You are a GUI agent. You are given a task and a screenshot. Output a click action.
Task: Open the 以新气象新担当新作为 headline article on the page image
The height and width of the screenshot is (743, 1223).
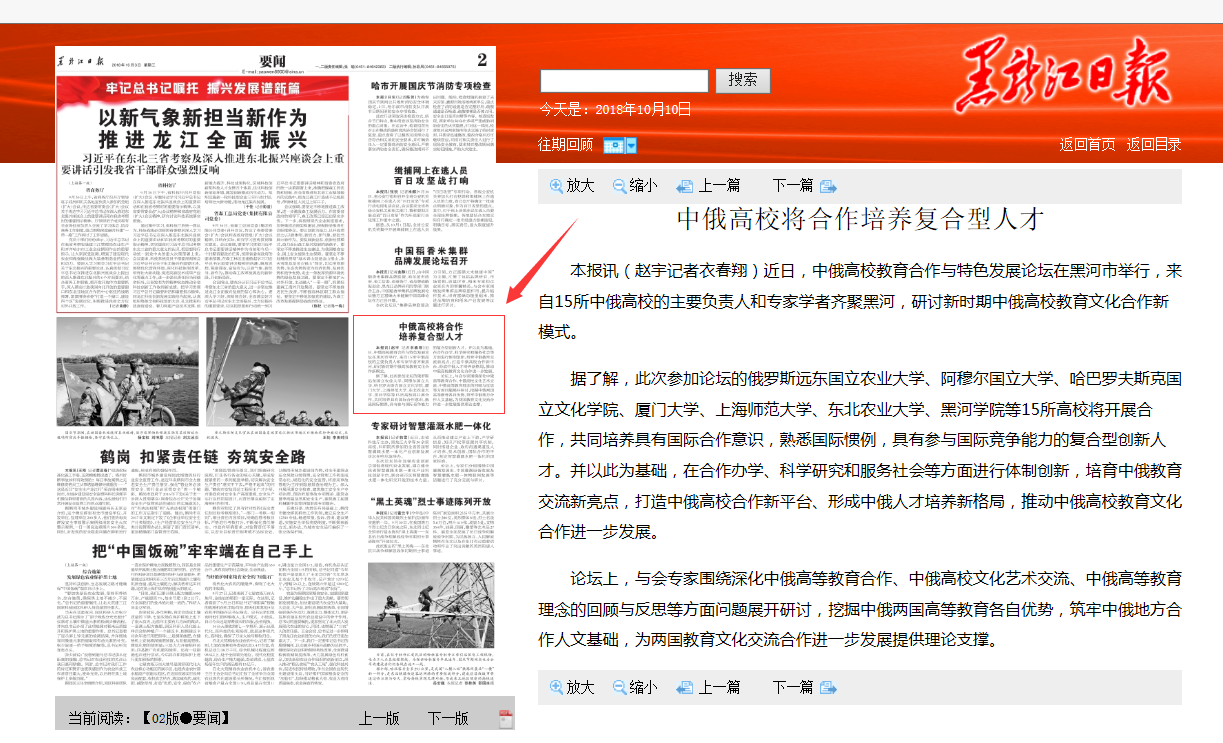coord(201,128)
